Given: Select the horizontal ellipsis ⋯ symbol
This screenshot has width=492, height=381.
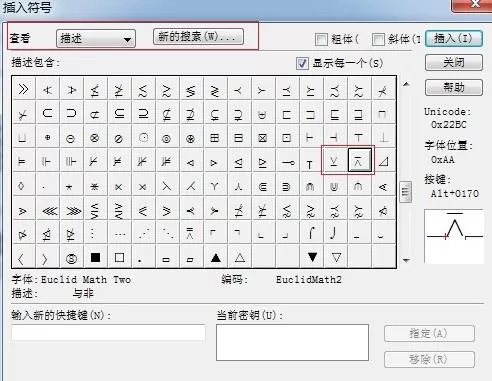Looking at the screenshot, I should (x=119, y=233).
